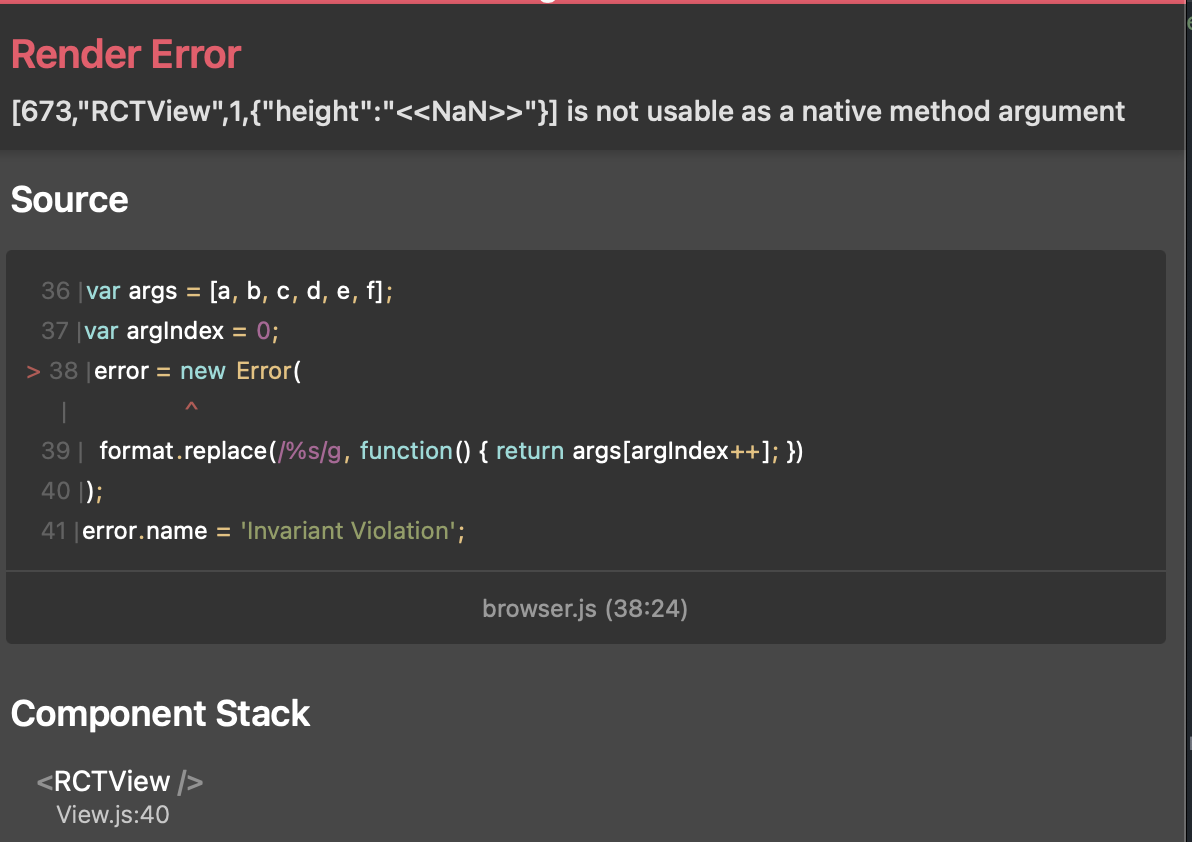Click the red Render Error heading
Screen dimensions: 1192x842
125,54
